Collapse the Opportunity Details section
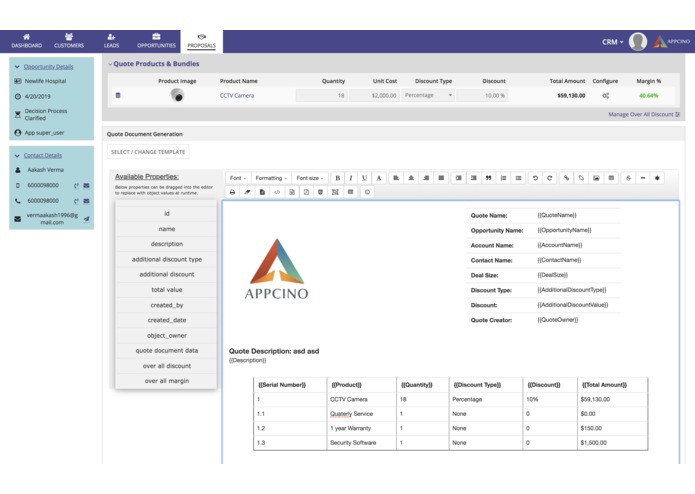The height and width of the screenshot is (494, 695). tap(17, 67)
